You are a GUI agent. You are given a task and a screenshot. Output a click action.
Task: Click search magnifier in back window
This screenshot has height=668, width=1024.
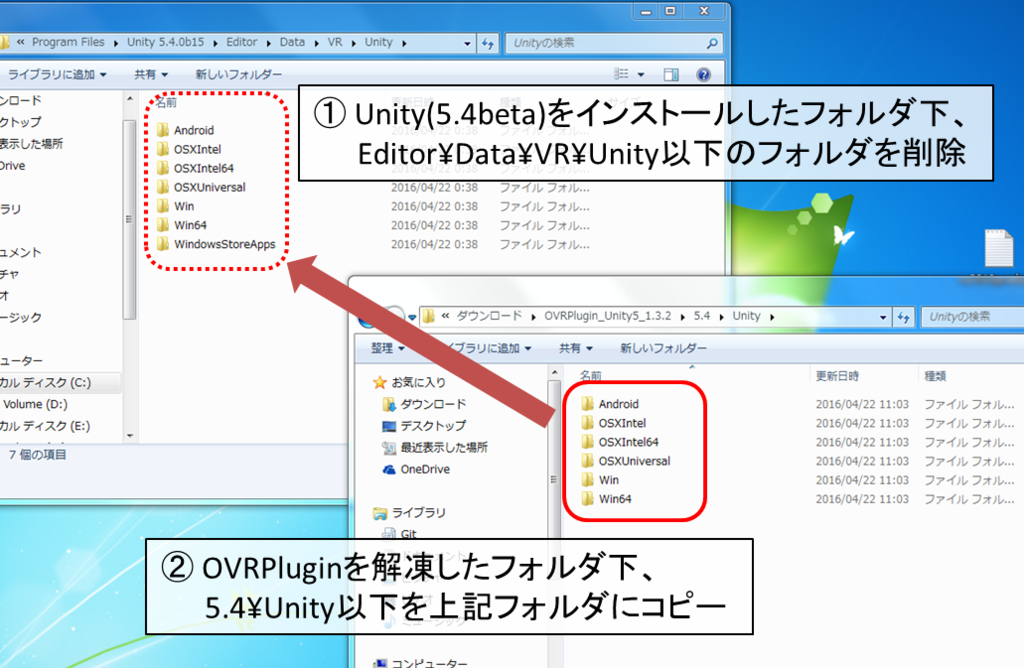pos(712,43)
